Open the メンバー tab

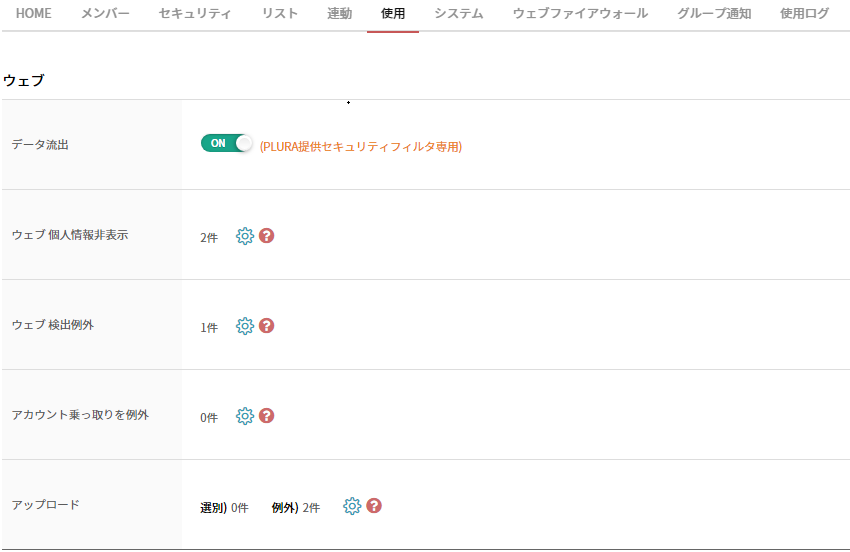(105, 14)
